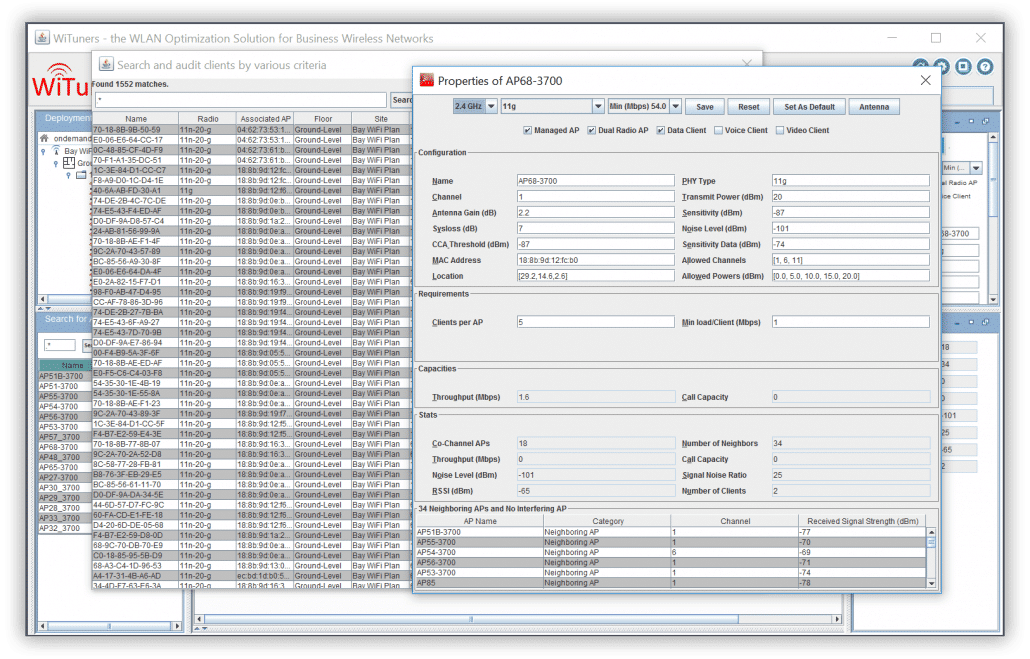
Task: Click the ondemand home icon in deployment tree
Action: pyautogui.click(x=44, y=139)
